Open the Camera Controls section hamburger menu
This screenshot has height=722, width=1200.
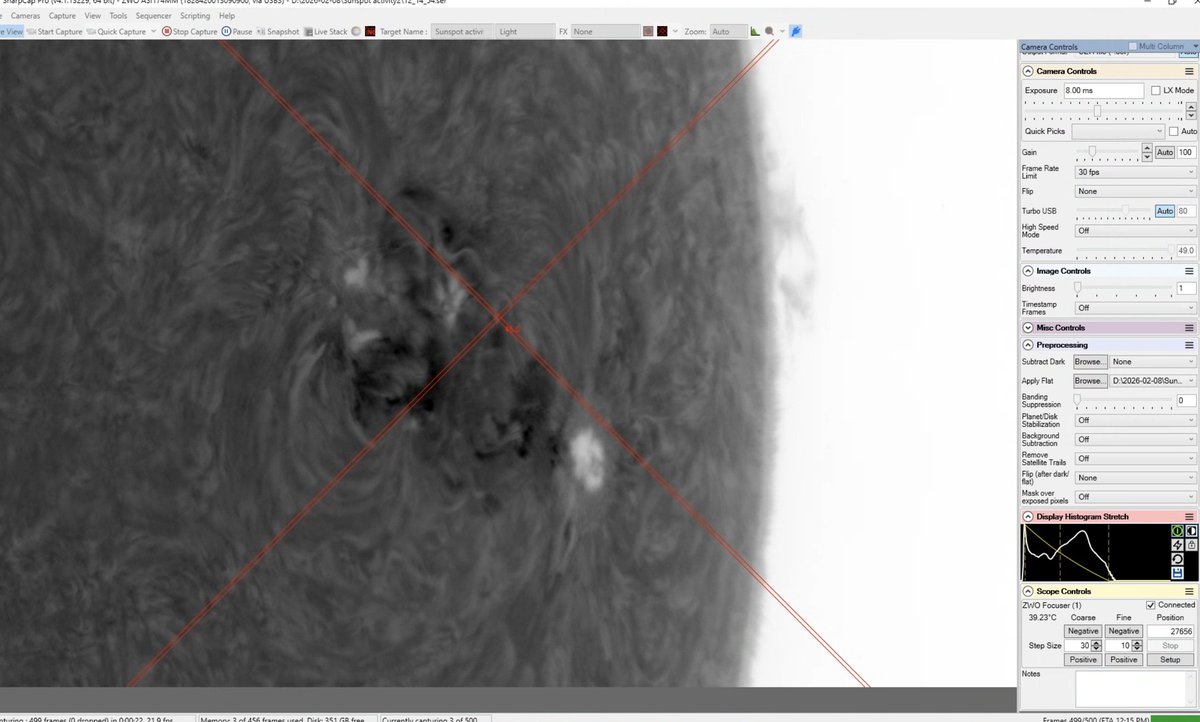1189,71
